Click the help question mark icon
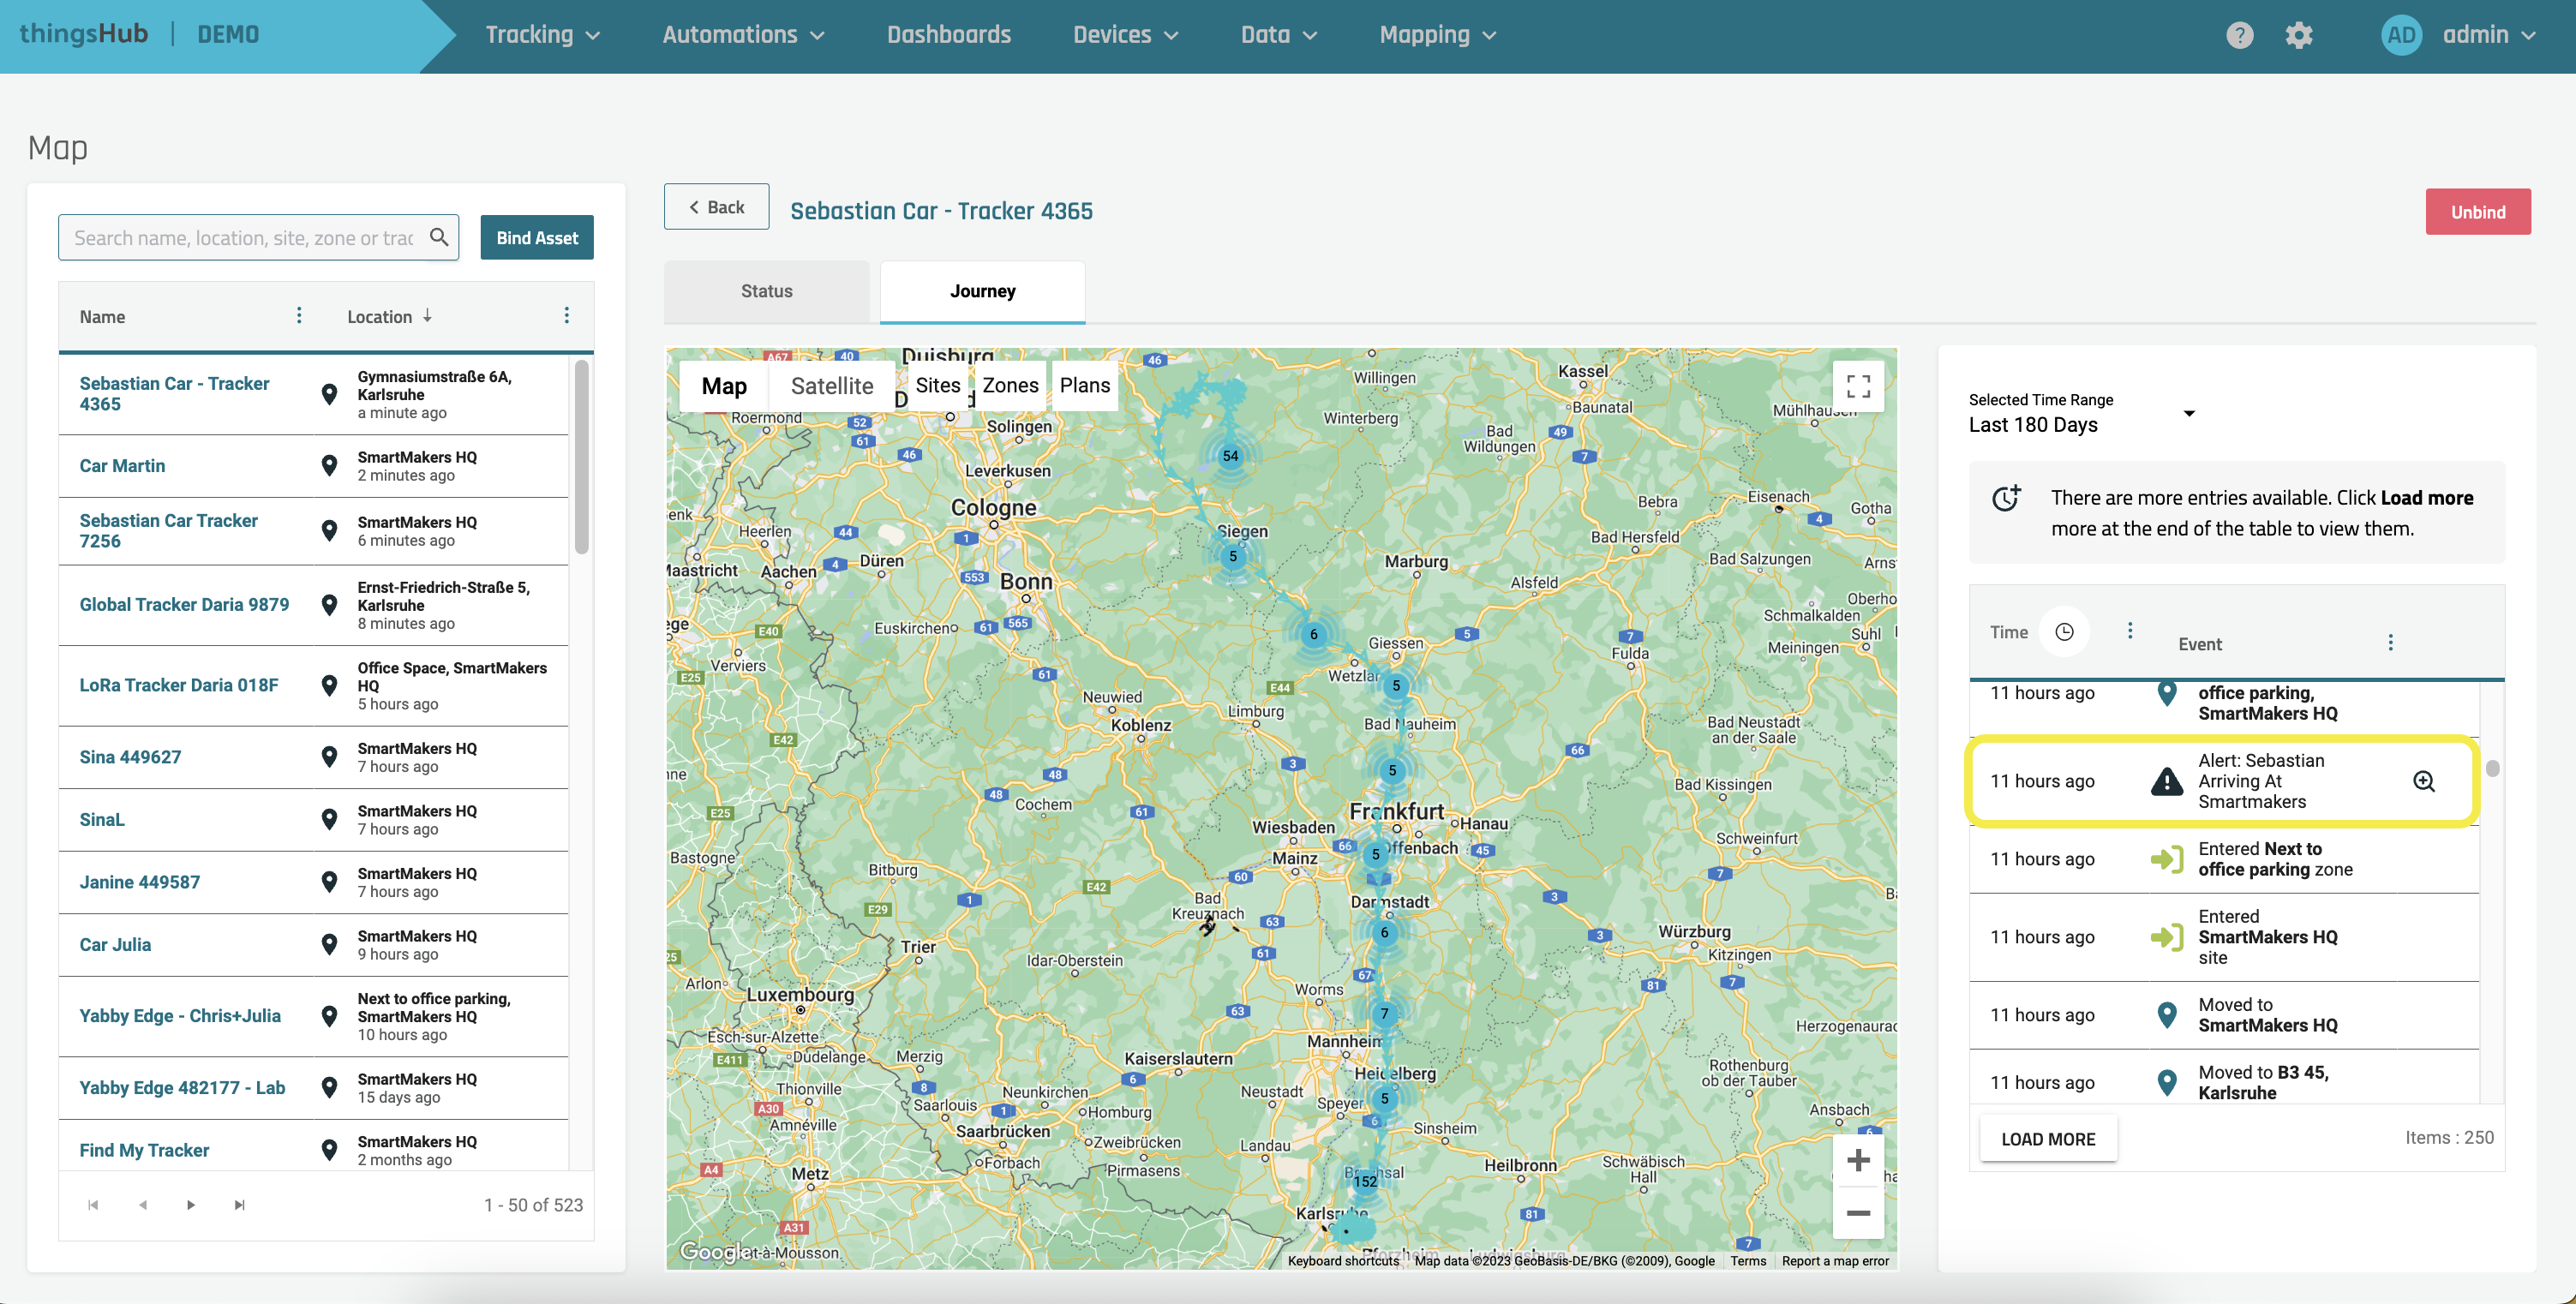The width and height of the screenshot is (2576, 1304). click(2239, 35)
